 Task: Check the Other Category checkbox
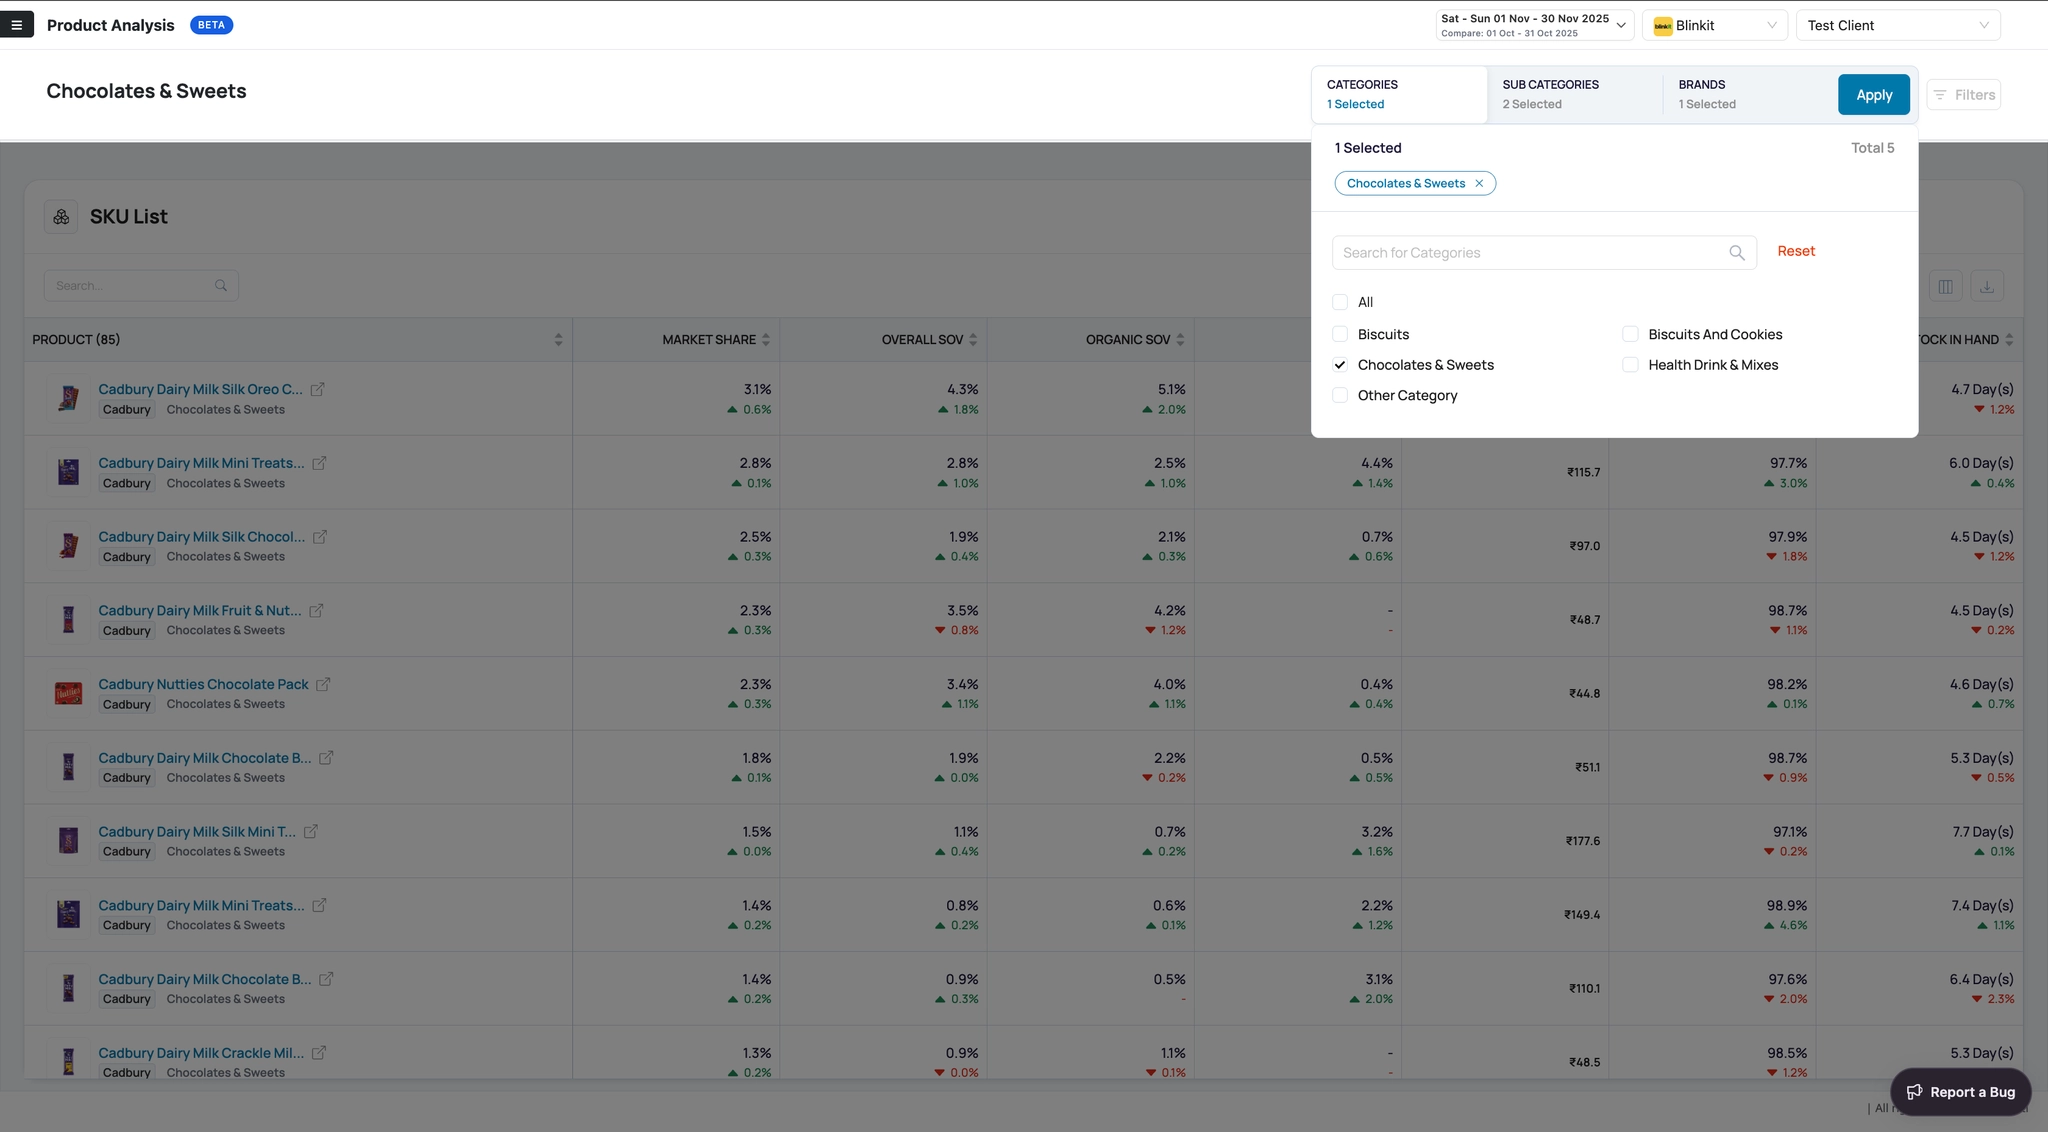coord(1340,396)
